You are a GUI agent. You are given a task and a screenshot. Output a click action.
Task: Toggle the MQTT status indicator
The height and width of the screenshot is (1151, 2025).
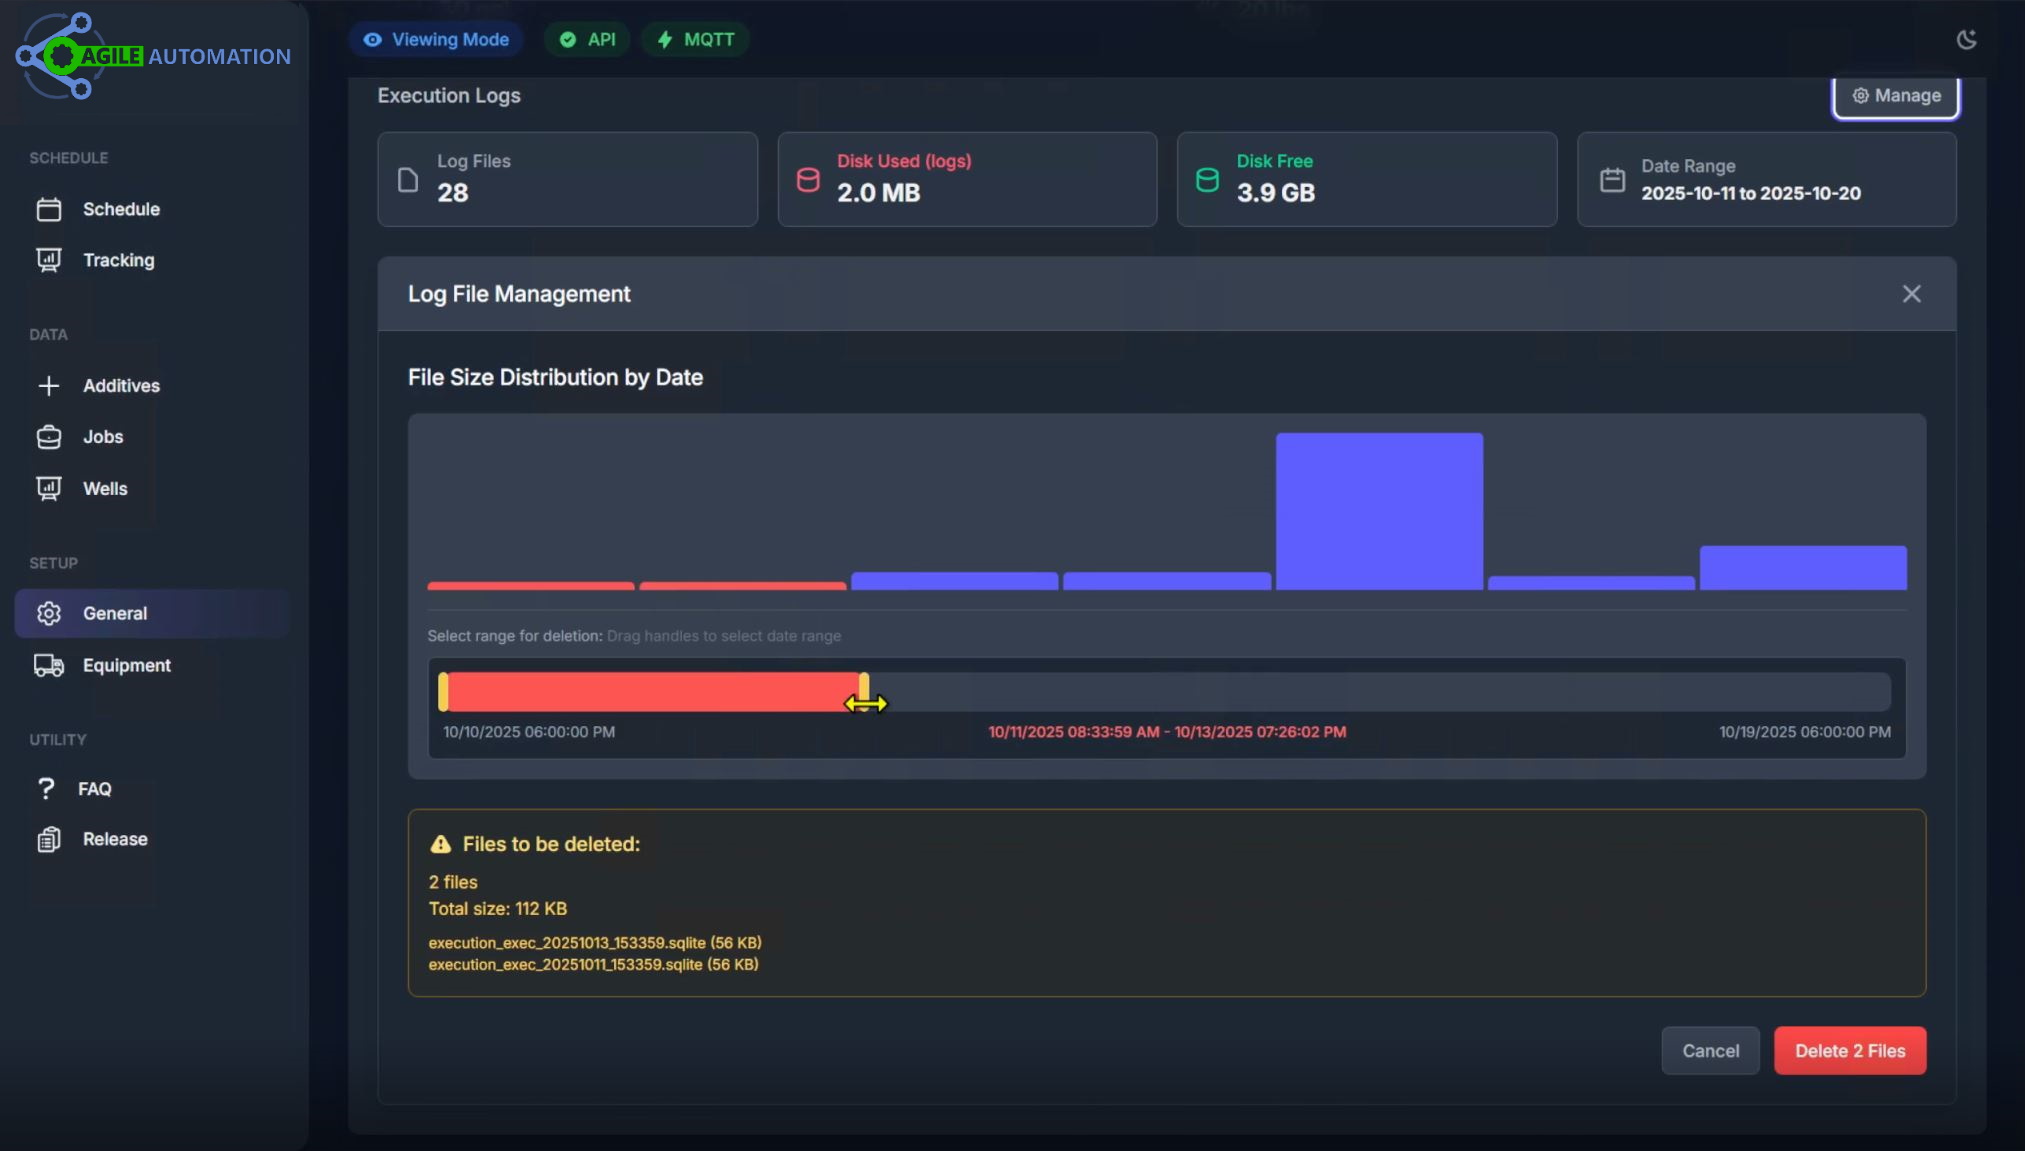point(695,39)
